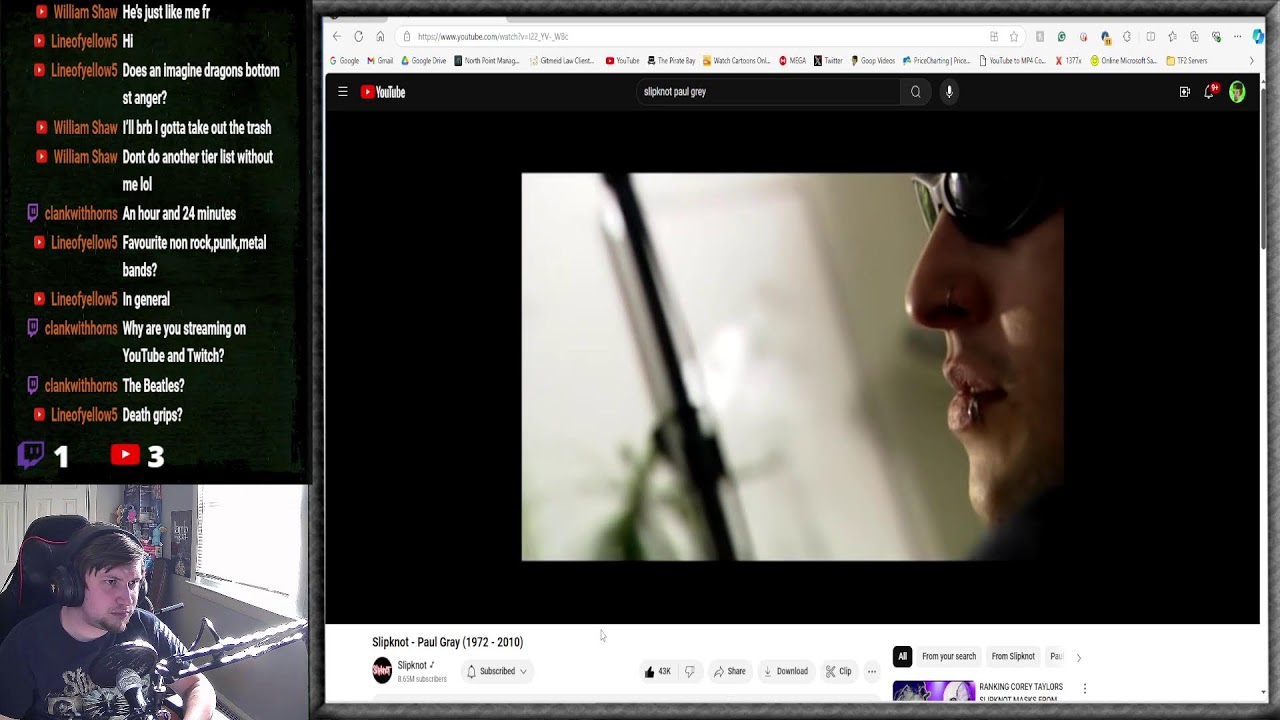The height and width of the screenshot is (720, 1280).
Task: Click the streamer webcam feed
Action: coord(154,602)
